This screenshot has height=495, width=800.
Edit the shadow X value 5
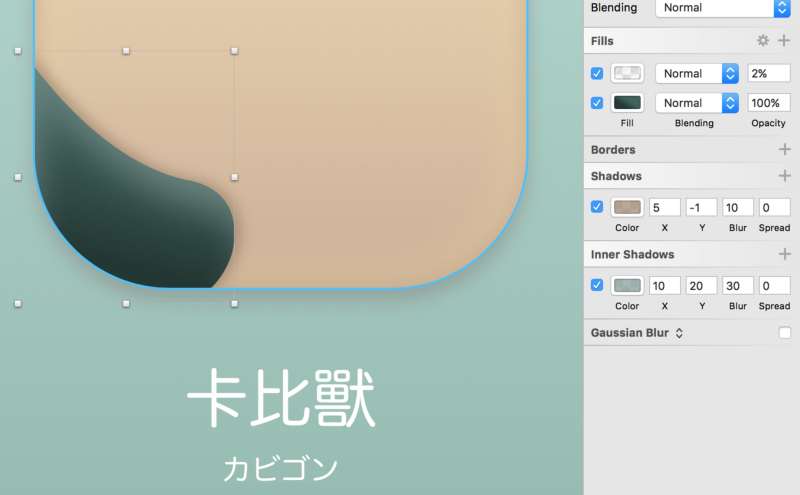pyautogui.click(x=665, y=207)
